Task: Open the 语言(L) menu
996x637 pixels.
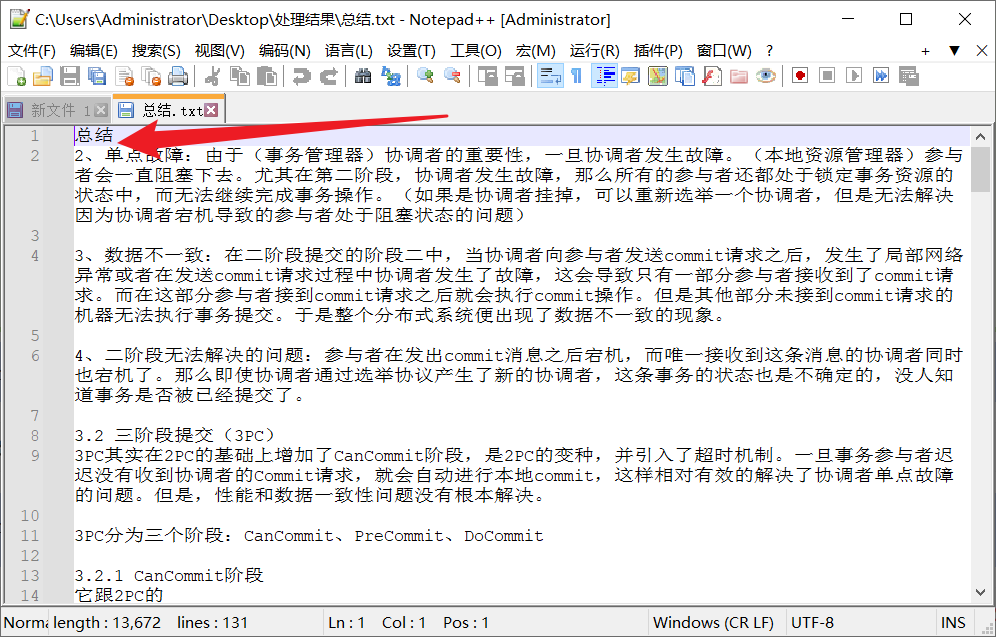Action: click(349, 51)
